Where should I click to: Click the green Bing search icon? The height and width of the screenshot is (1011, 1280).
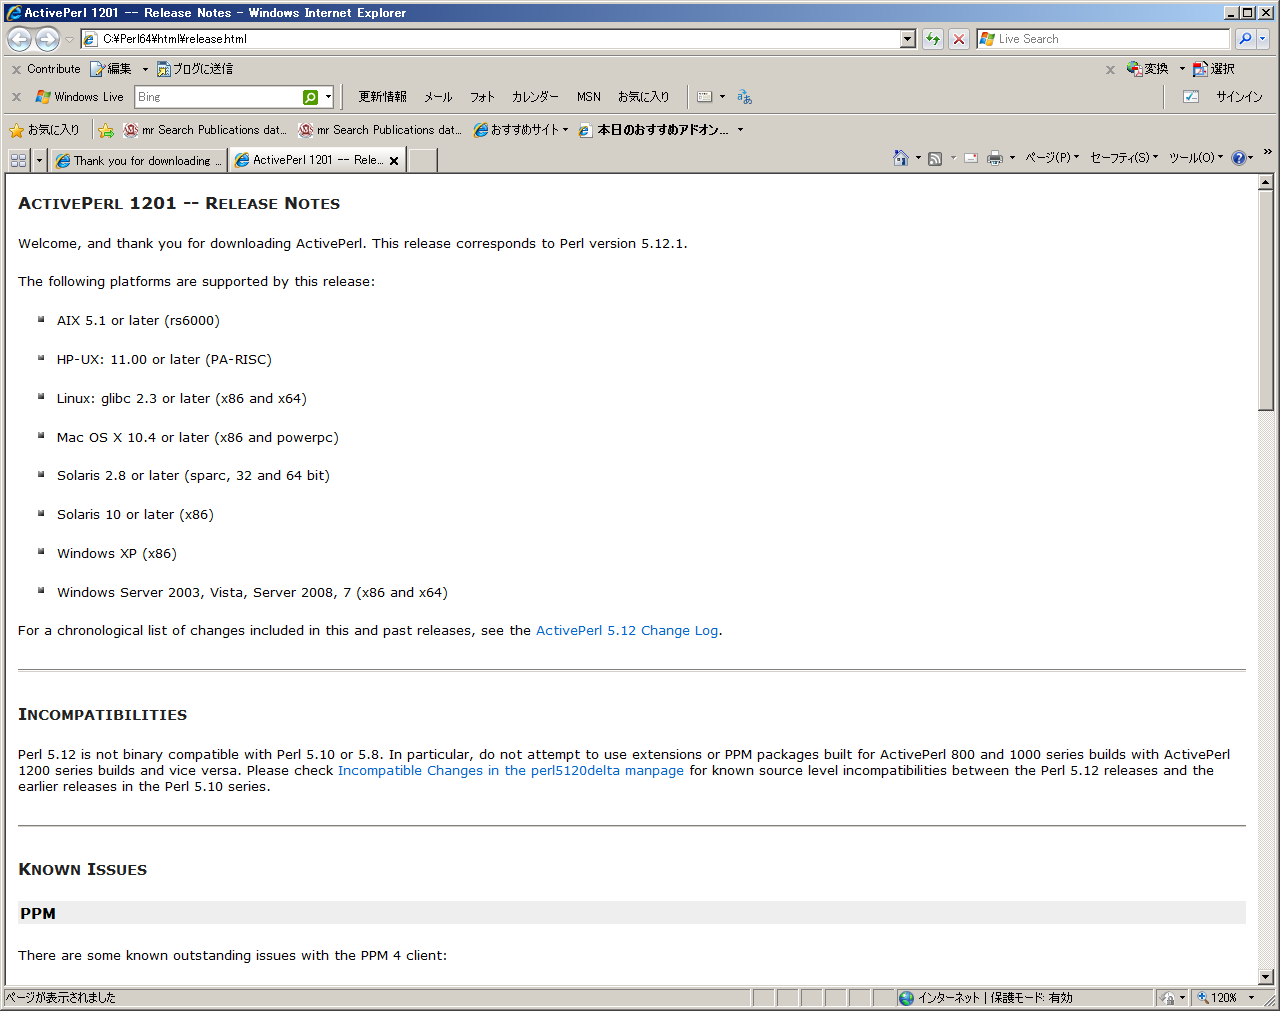[x=311, y=97]
